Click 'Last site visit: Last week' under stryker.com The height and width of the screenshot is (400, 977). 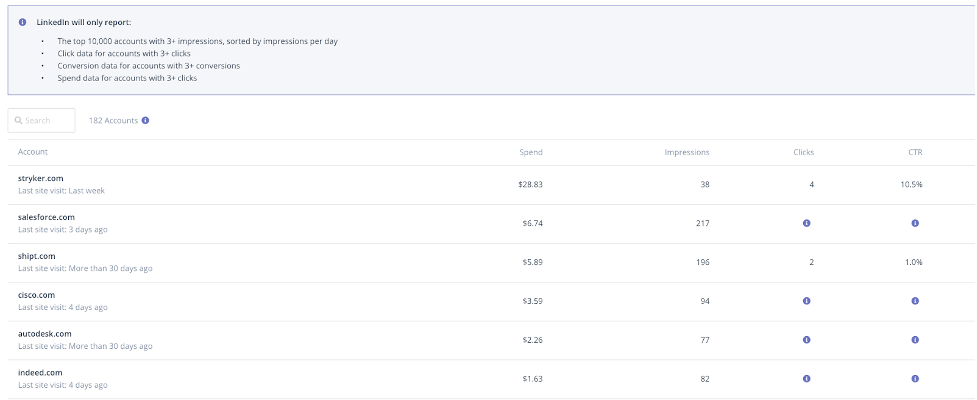tap(61, 191)
